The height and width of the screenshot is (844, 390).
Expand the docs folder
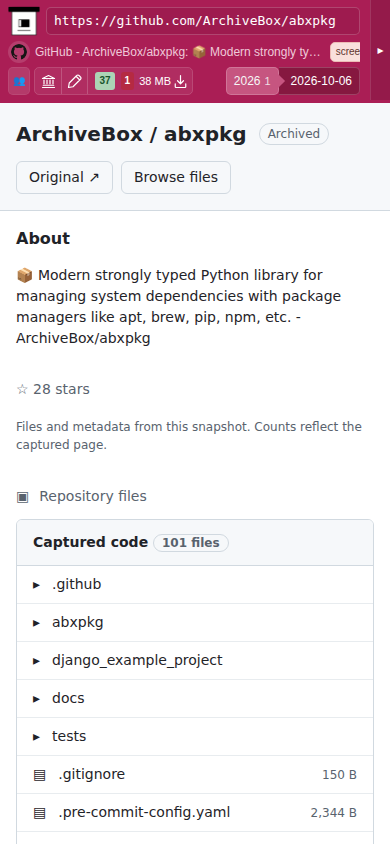tap(195, 699)
